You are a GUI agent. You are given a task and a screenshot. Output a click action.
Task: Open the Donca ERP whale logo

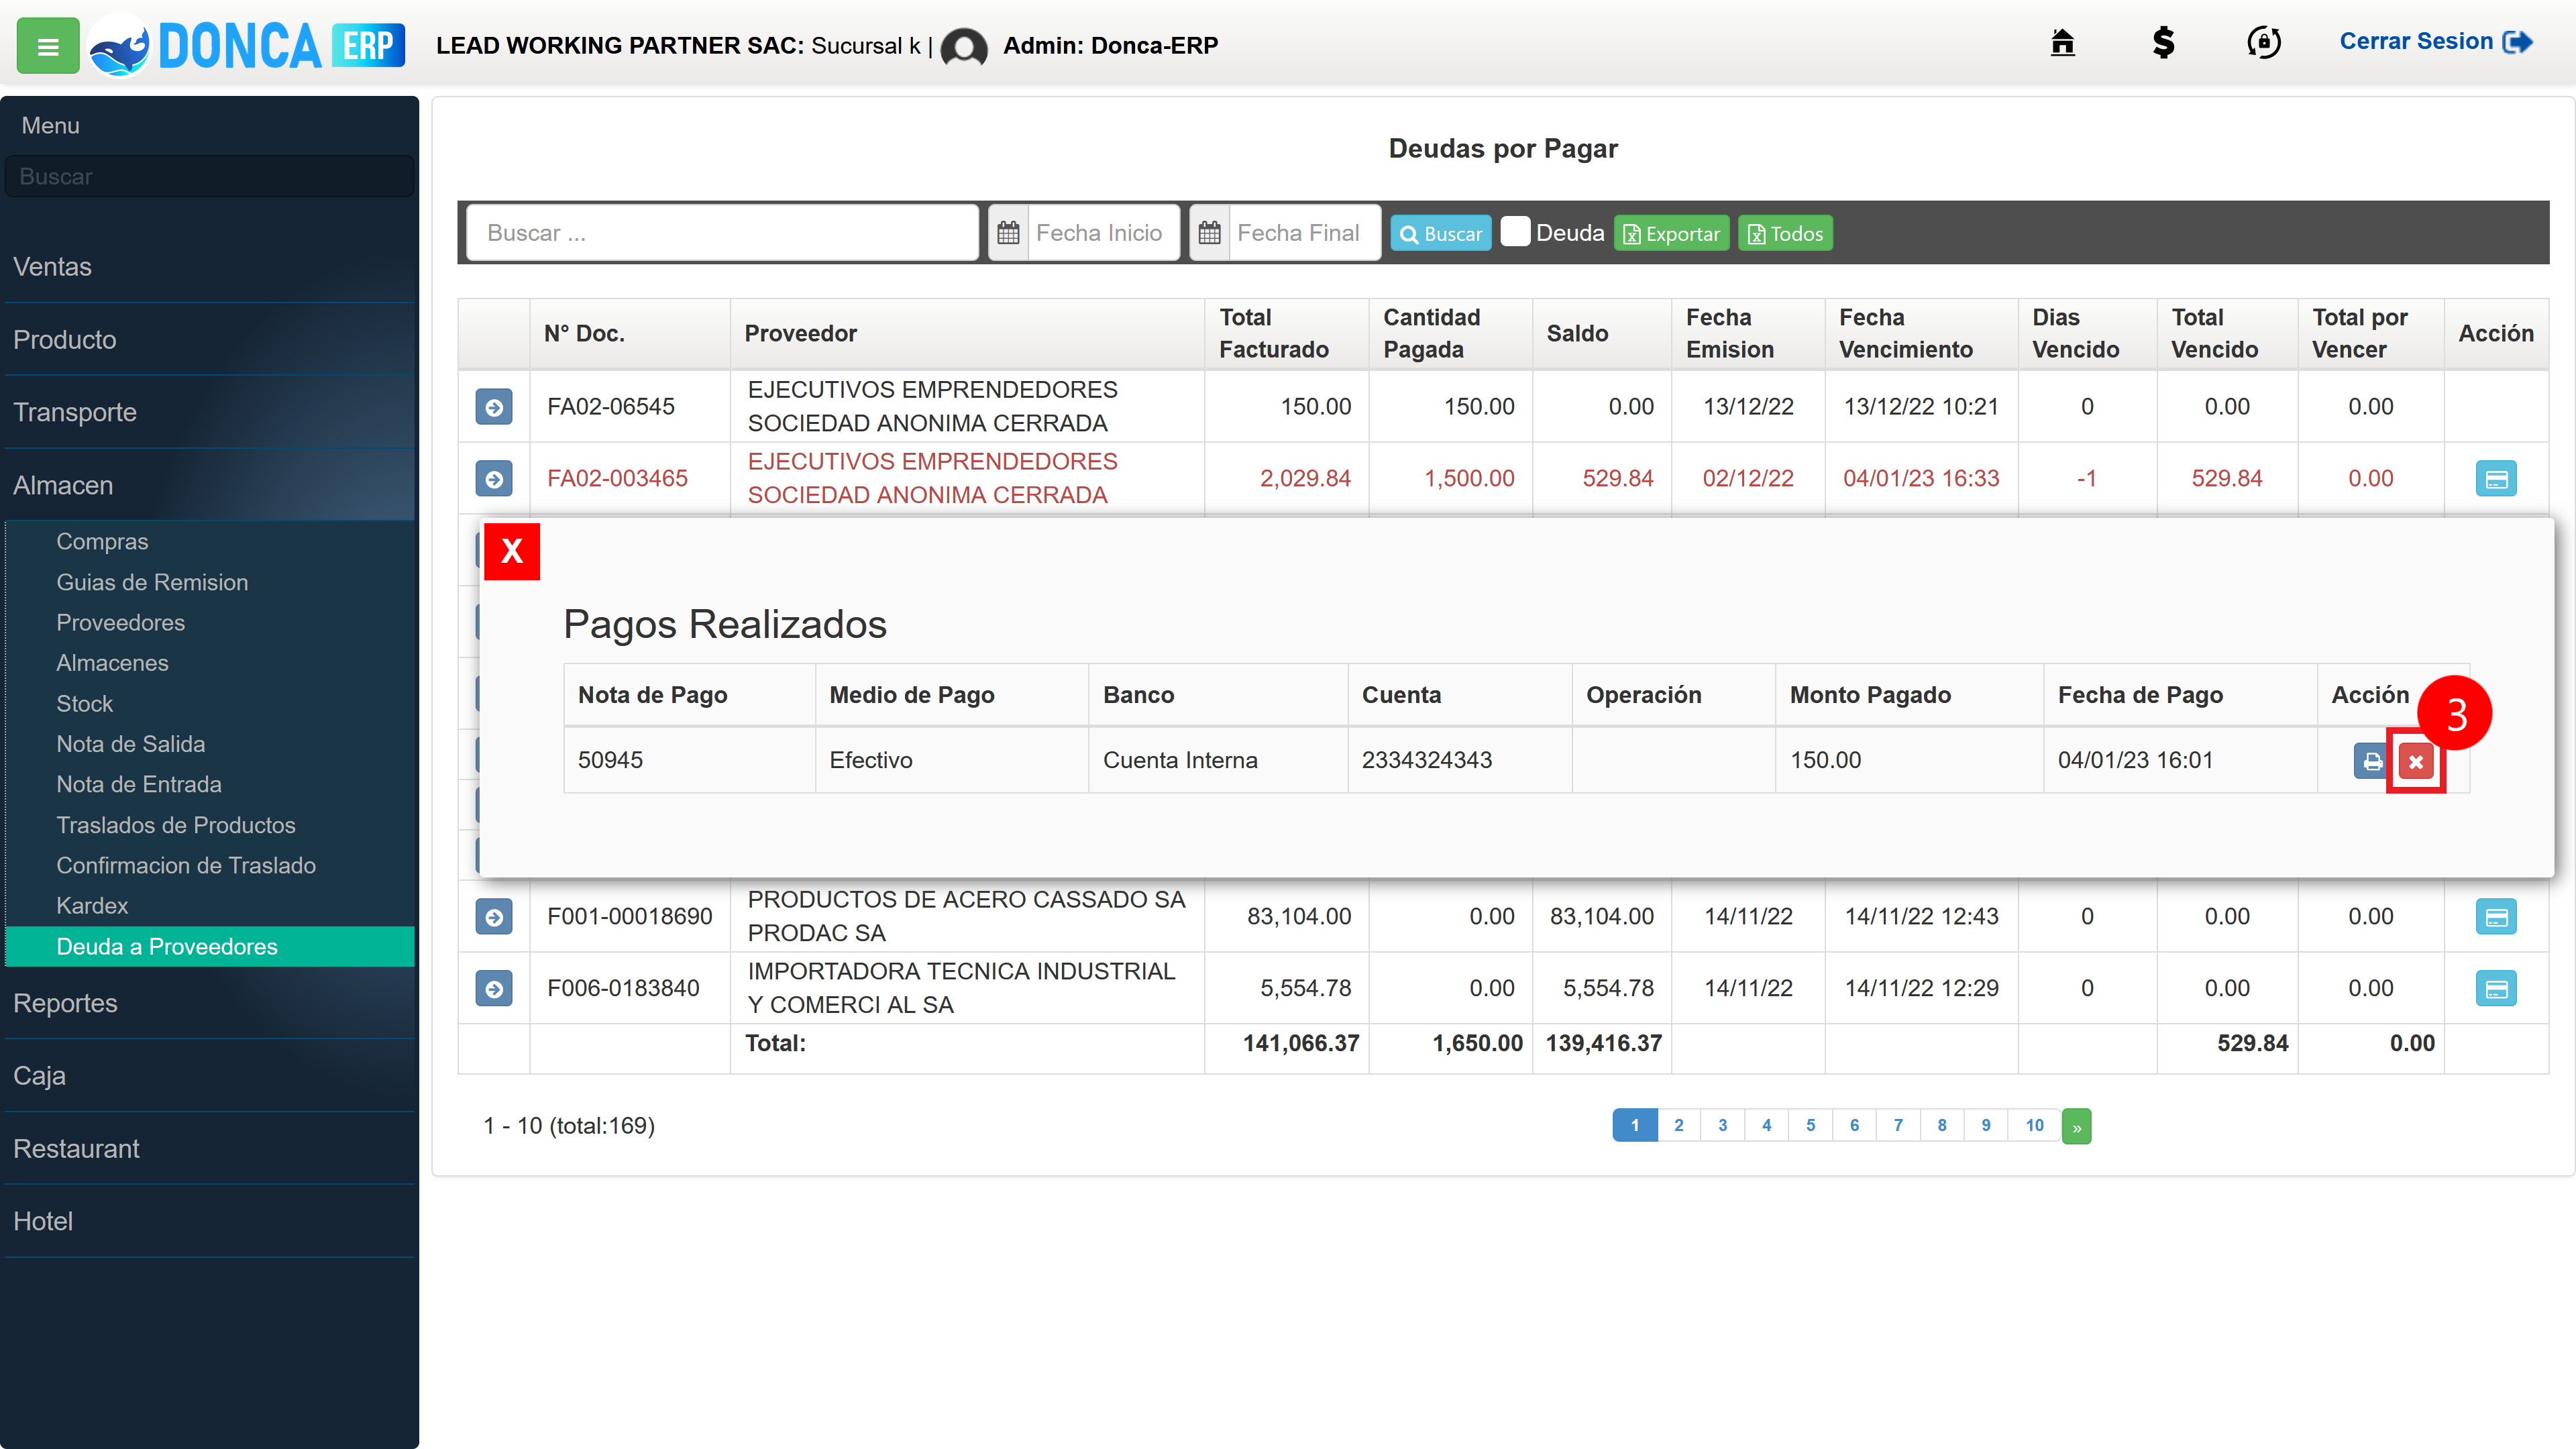click(x=246, y=46)
